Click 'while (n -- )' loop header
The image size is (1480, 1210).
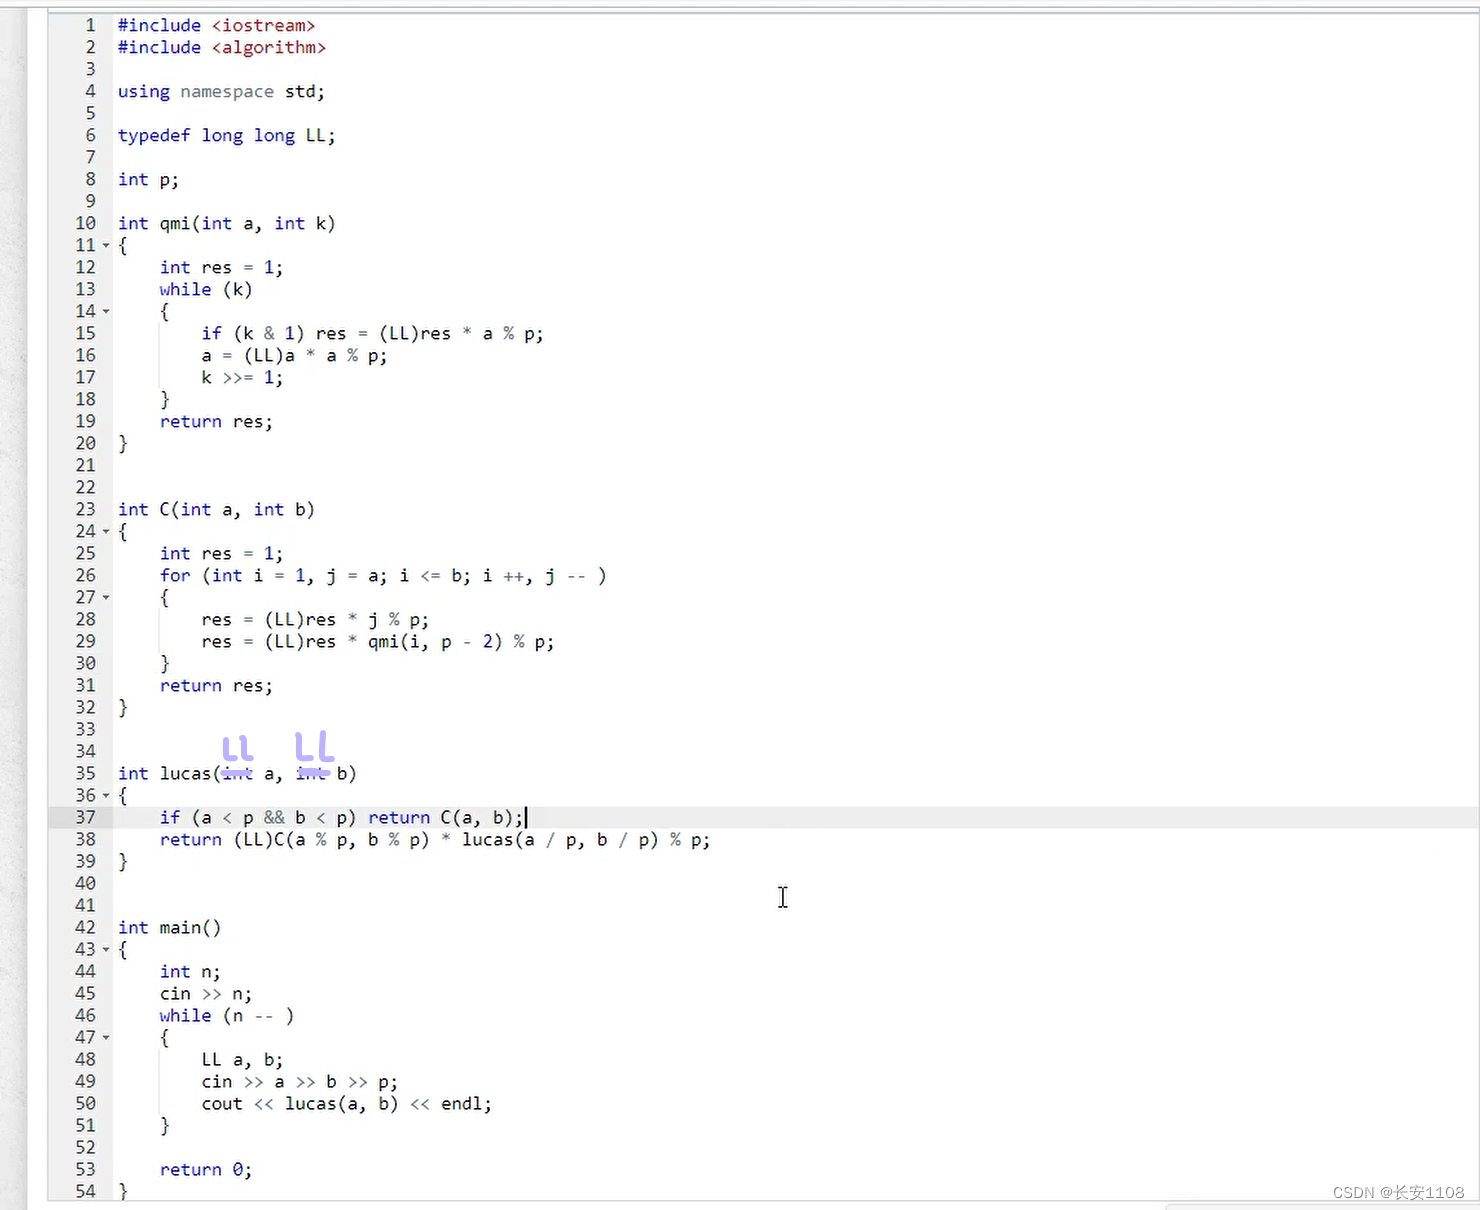227,1015
